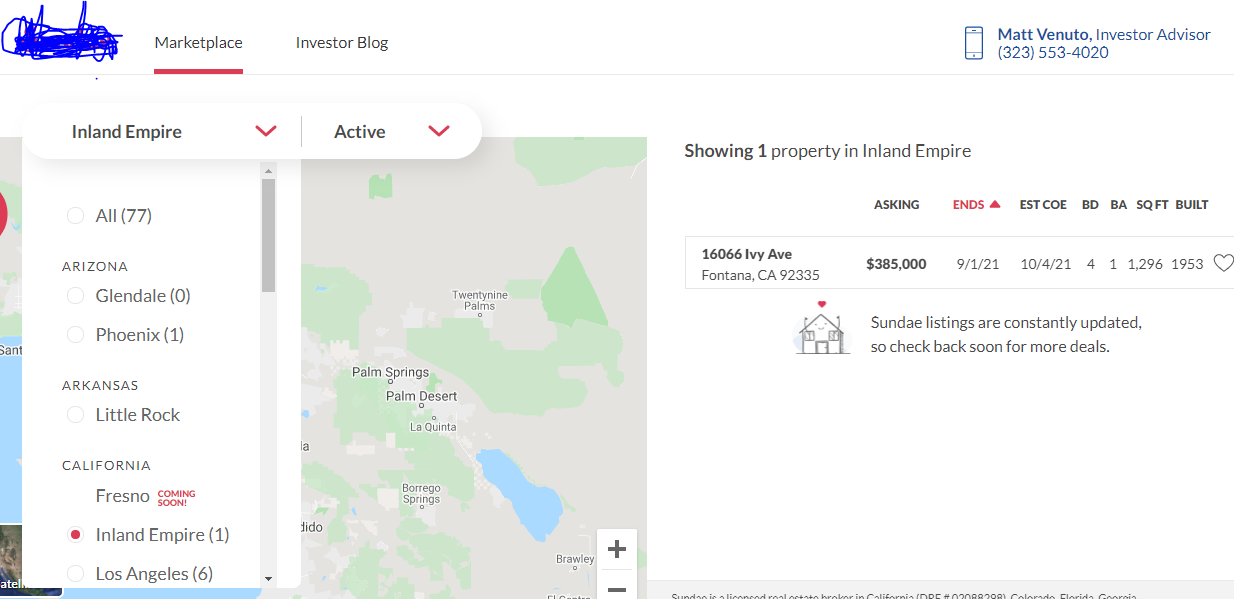Viewport: 1234px width, 599px height.
Task: Open Matt Venuto advisor link
Action: pyautogui.click(x=1043, y=34)
